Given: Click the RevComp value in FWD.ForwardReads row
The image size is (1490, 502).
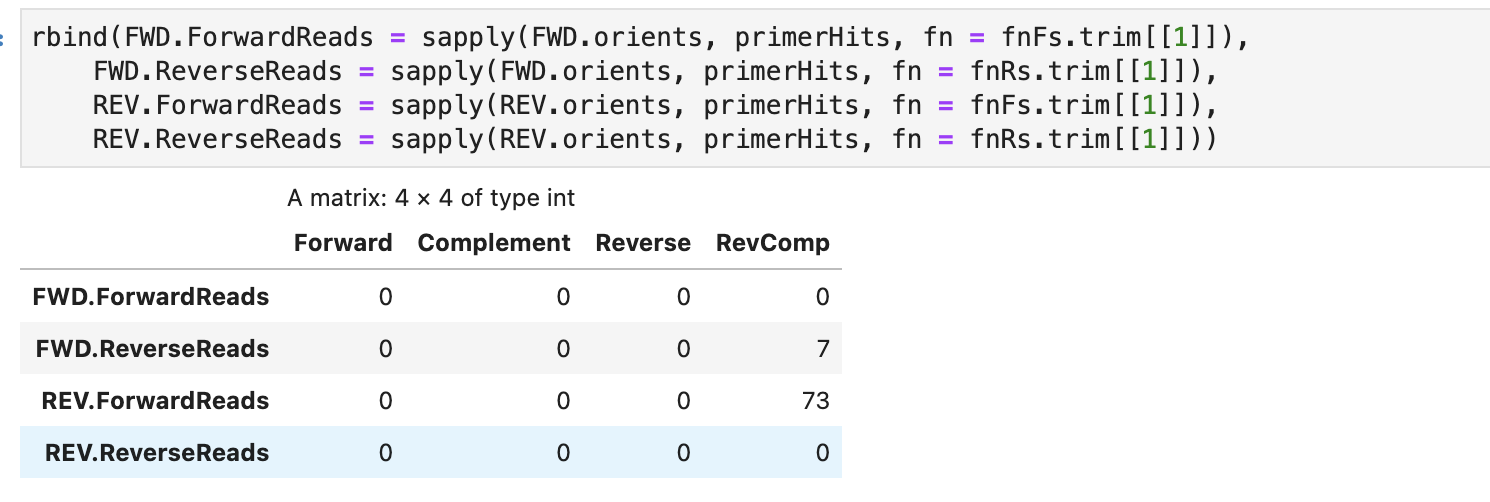Looking at the screenshot, I should (x=823, y=297).
